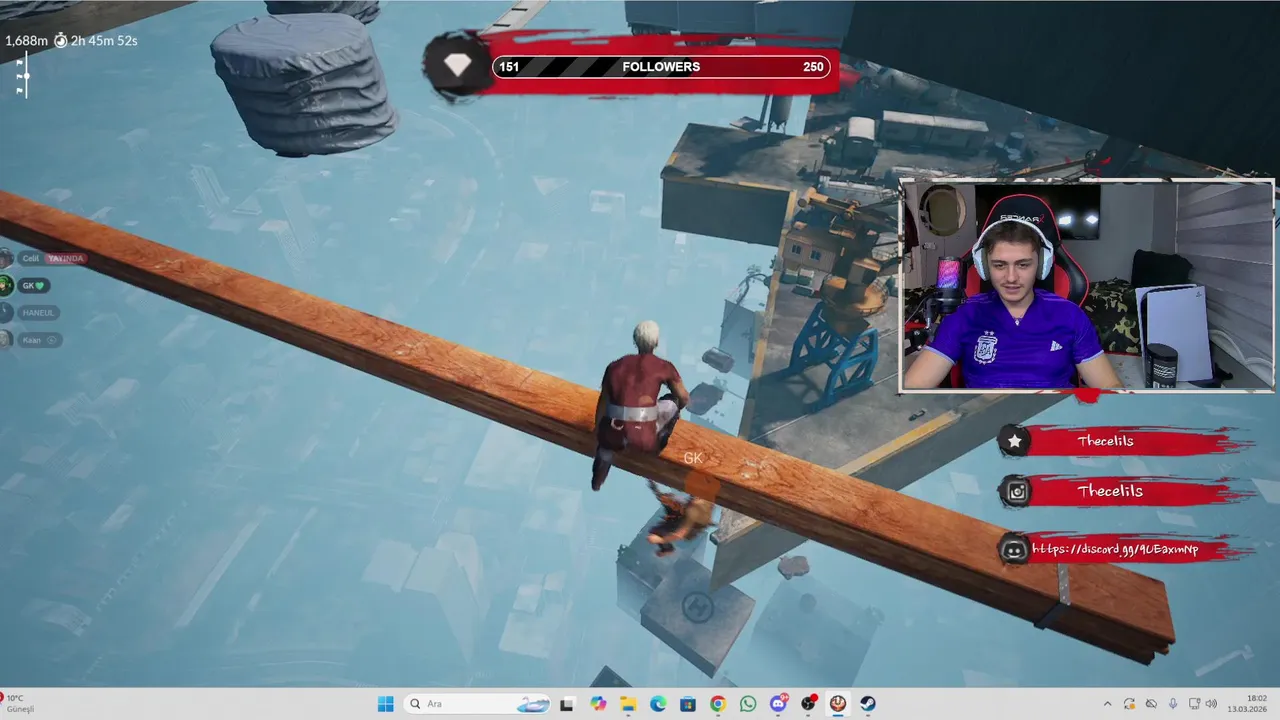Open Google Chrome from the taskbar
The image size is (1280, 720).
pos(718,704)
